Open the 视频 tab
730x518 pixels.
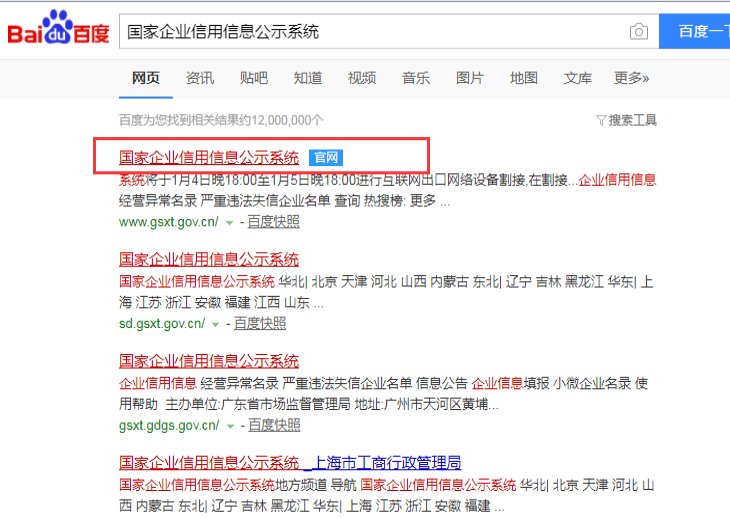pos(362,78)
